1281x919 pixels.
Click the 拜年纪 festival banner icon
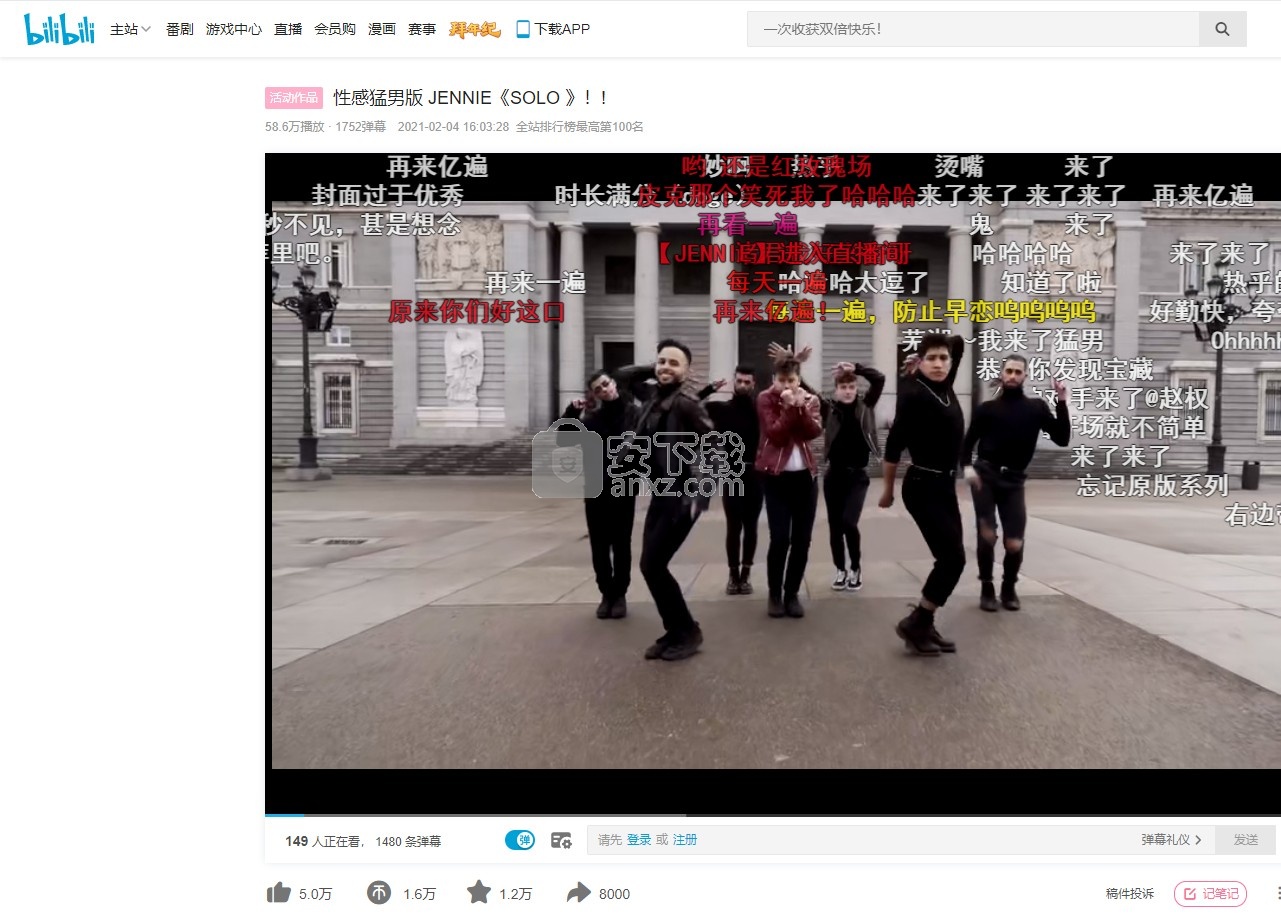(x=475, y=29)
